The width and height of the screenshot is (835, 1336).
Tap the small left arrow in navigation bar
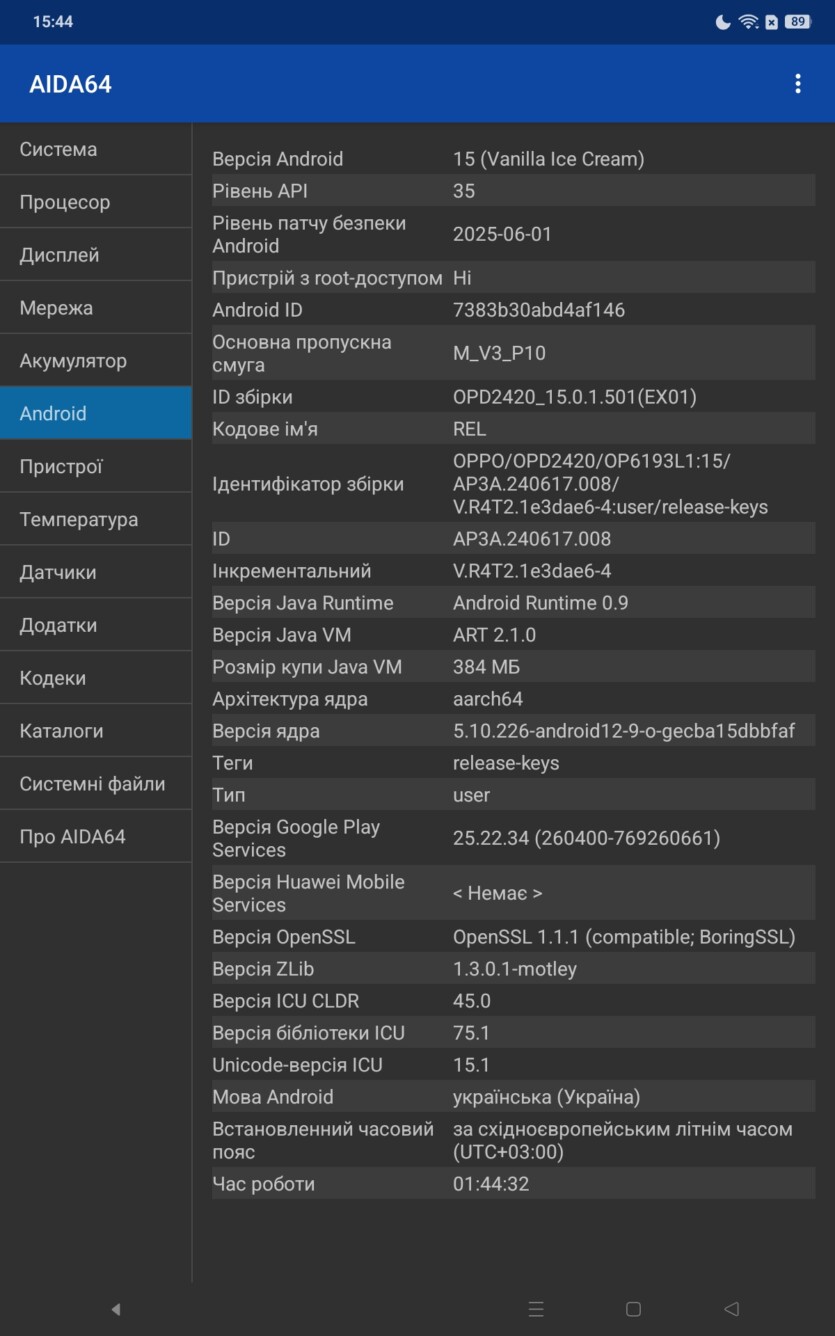pyautogui.click(x=116, y=1309)
